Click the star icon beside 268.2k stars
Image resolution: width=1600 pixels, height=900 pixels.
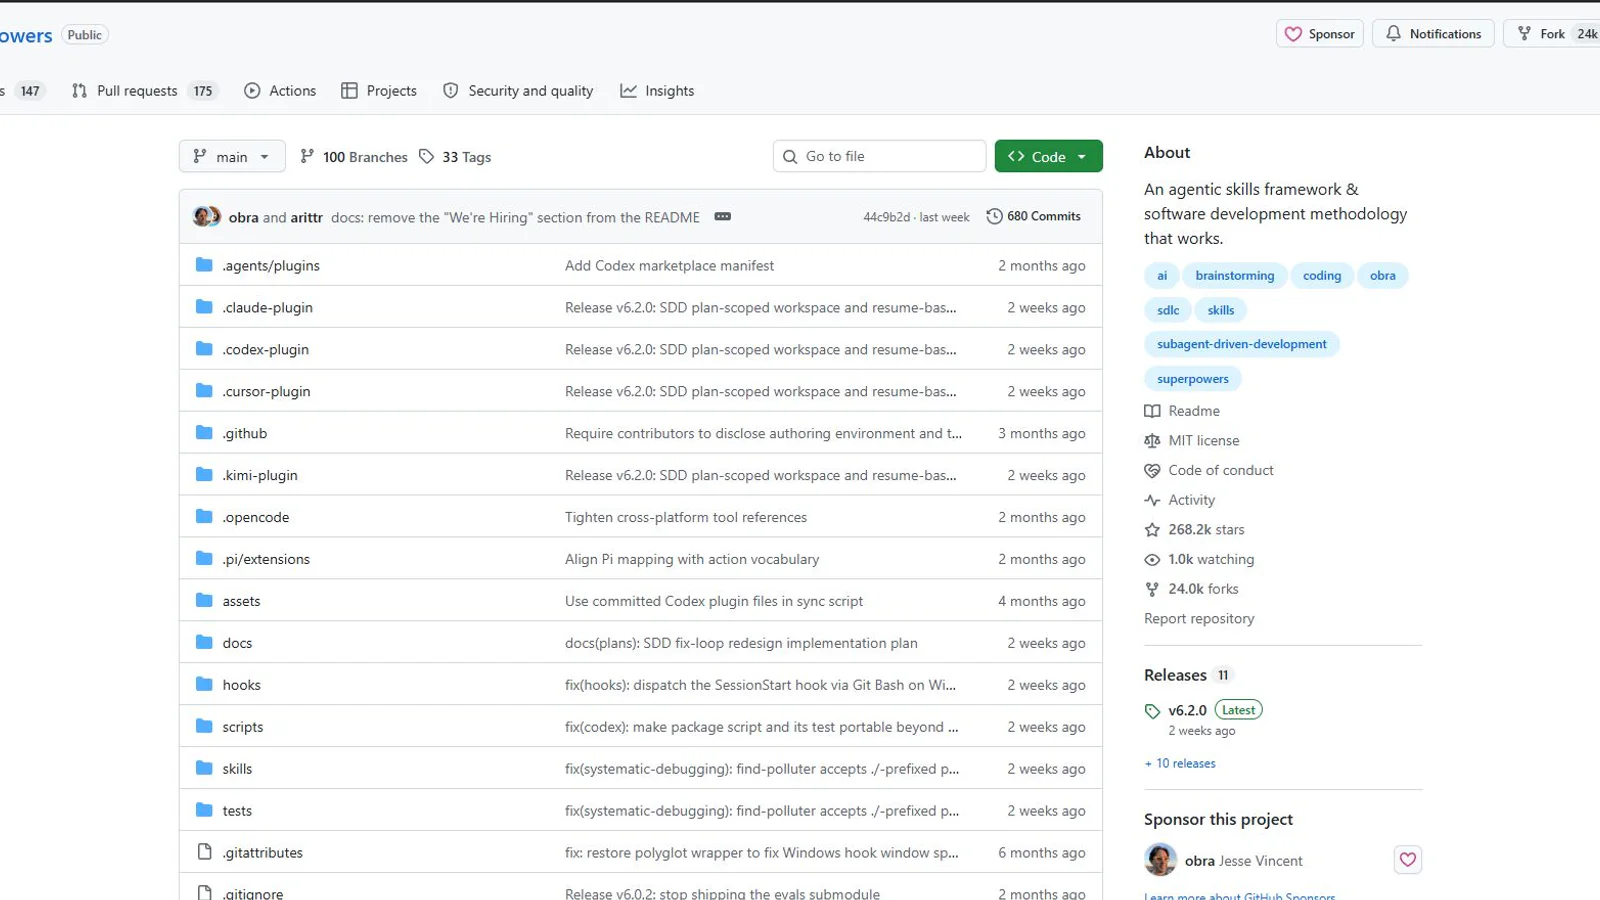1152,530
